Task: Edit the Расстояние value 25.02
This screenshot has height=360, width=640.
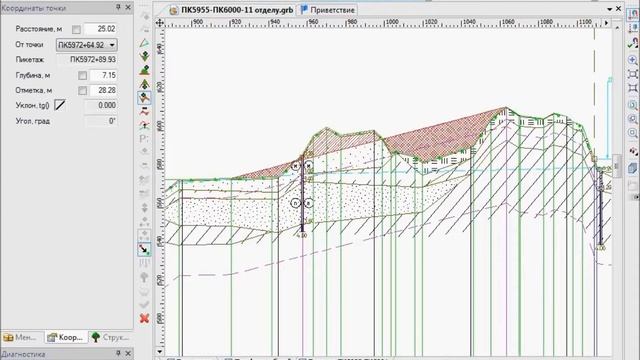Action: click(101, 29)
